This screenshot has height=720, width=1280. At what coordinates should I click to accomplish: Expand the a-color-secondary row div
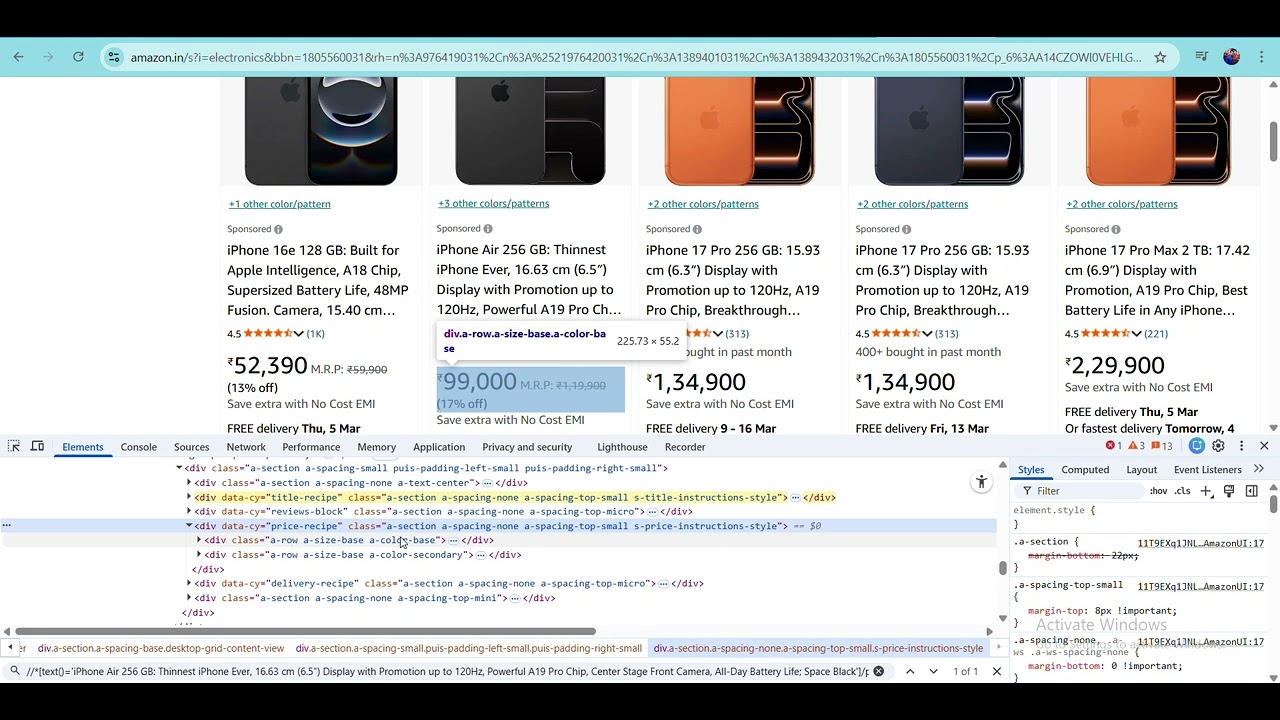[199, 555]
